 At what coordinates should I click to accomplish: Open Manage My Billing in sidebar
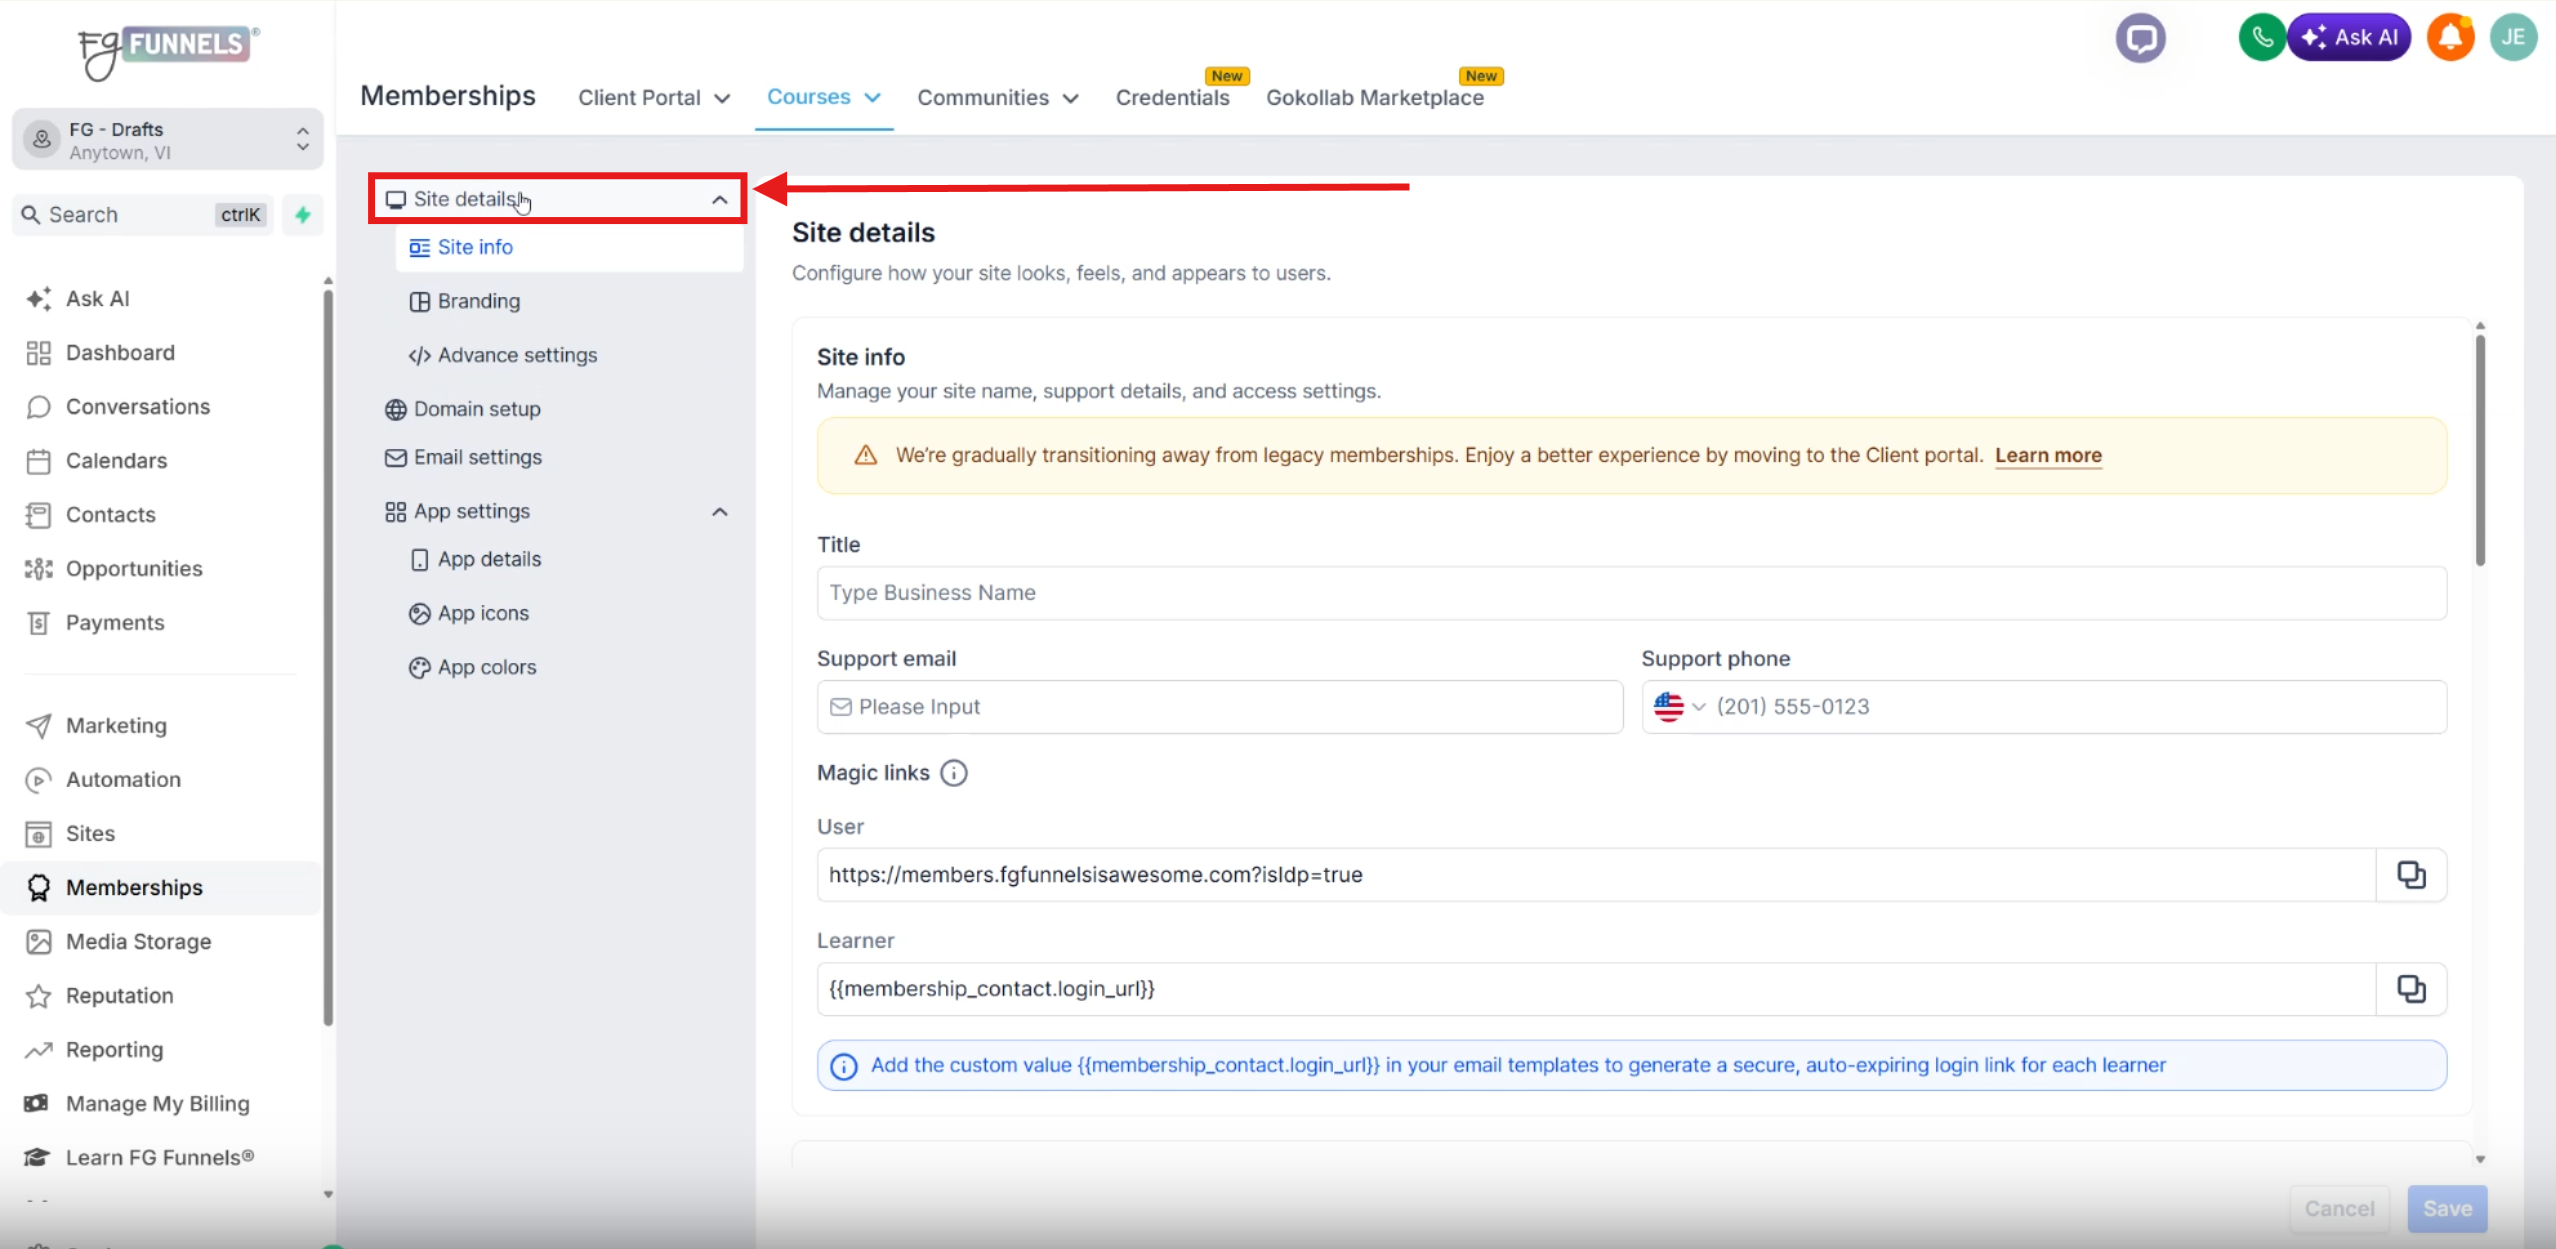coord(157,1104)
